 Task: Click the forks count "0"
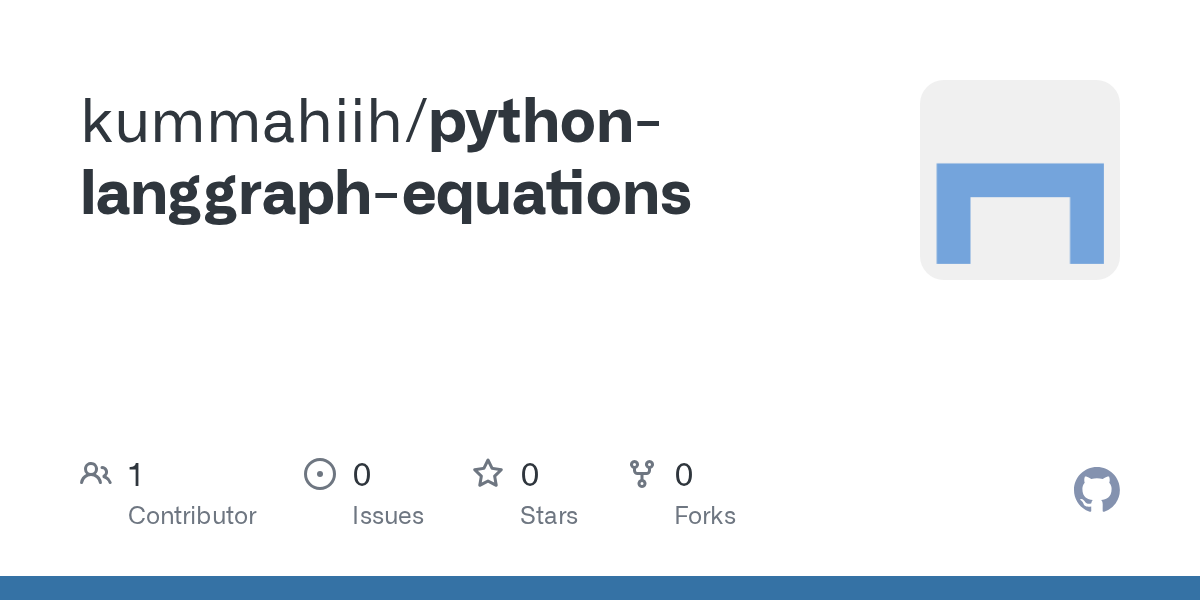(x=684, y=474)
